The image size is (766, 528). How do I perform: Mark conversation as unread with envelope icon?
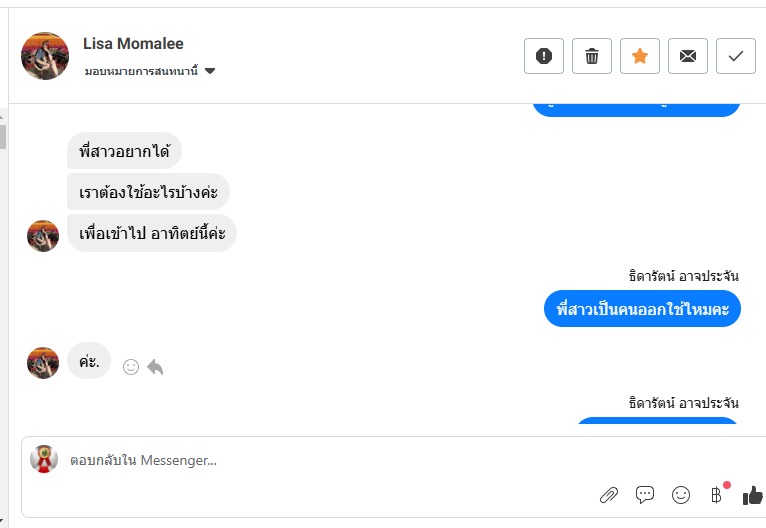click(688, 56)
